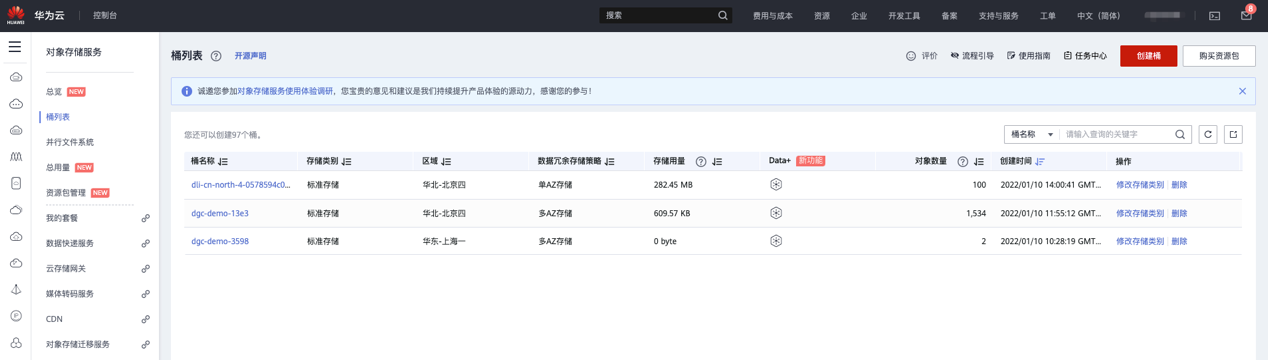Select 资源包管理 in the sidebar
The image size is (1268, 360).
pyautogui.click(x=66, y=193)
